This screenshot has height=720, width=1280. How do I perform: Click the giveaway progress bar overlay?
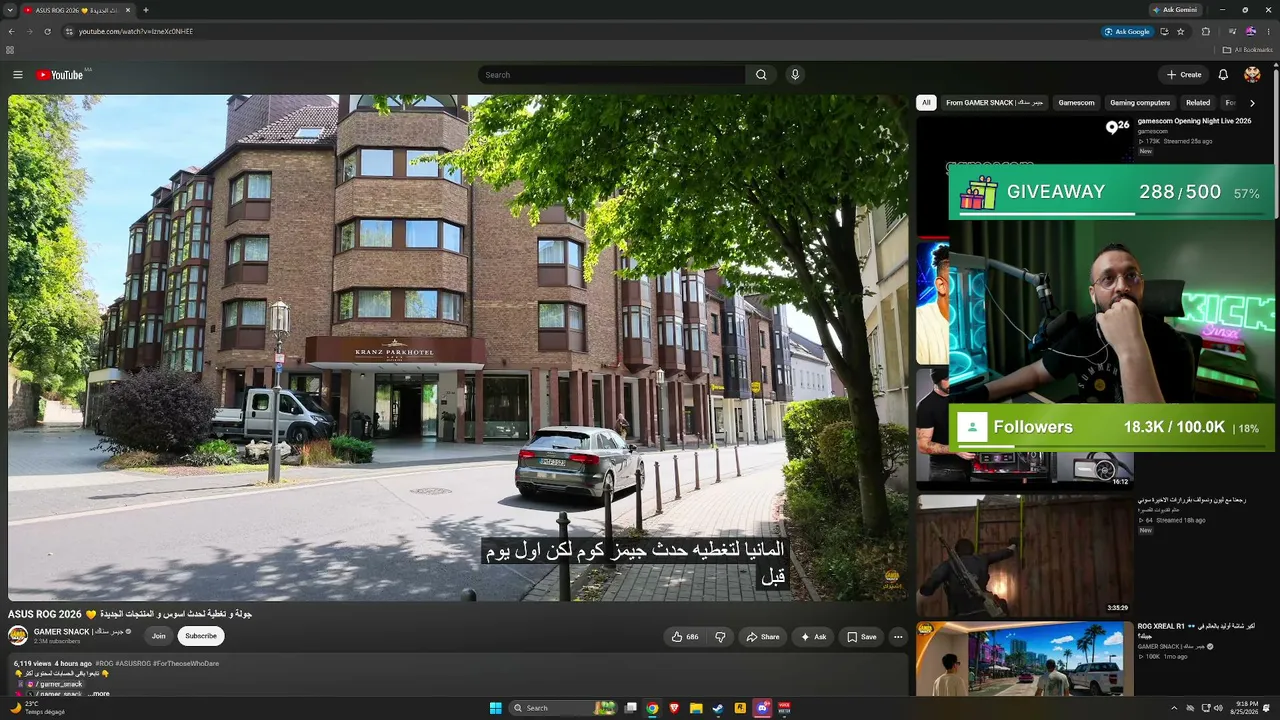click(1112, 192)
